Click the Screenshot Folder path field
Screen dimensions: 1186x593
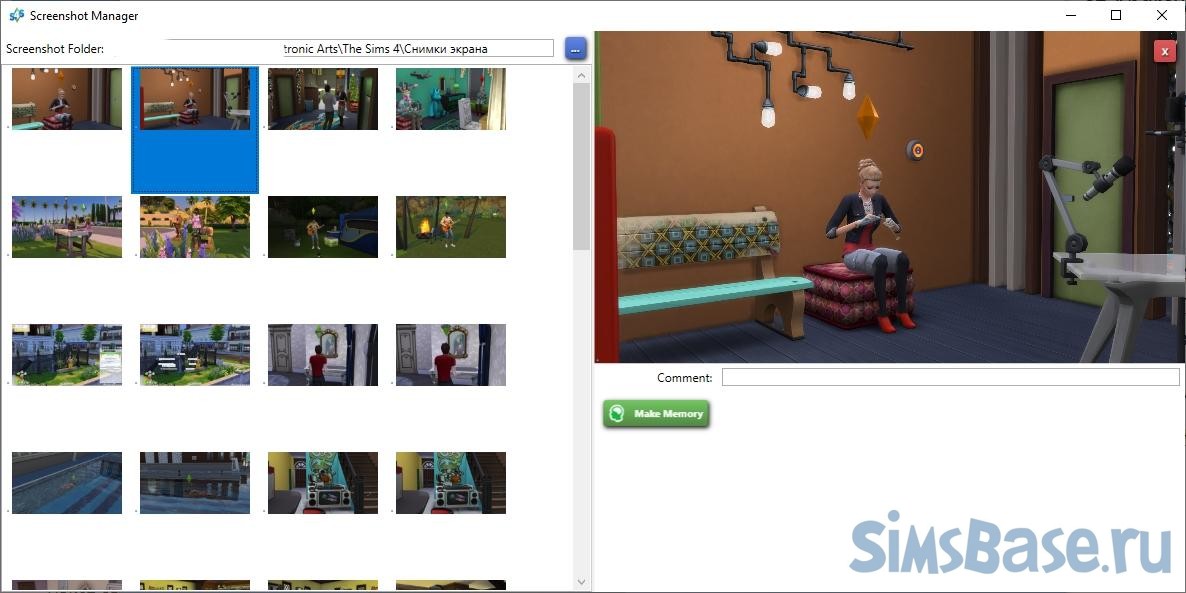(x=358, y=48)
